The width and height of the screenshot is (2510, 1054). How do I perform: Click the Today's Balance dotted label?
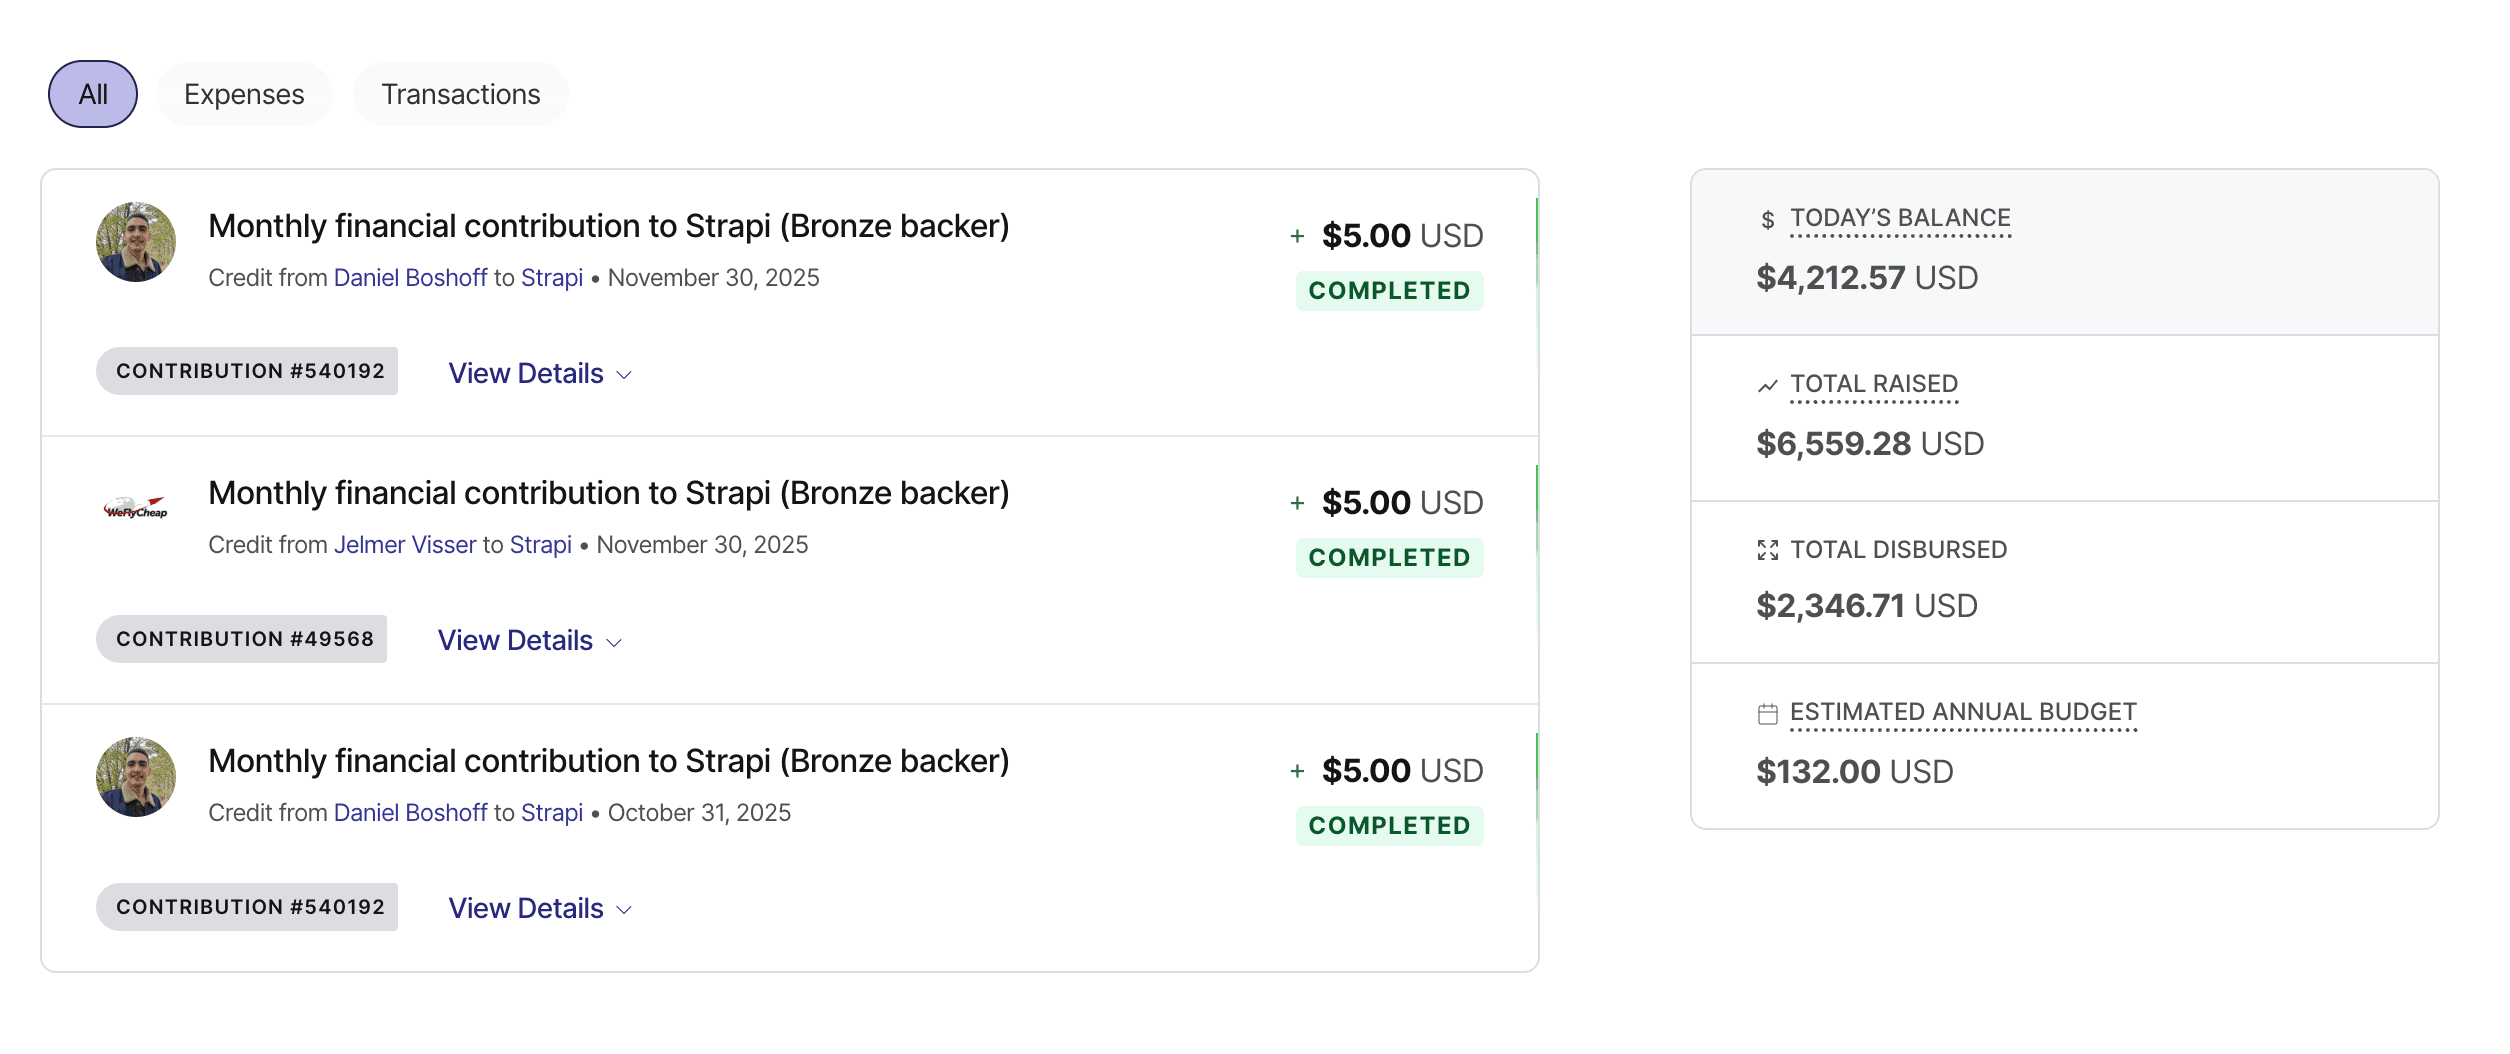pyautogui.click(x=1900, y=219)
